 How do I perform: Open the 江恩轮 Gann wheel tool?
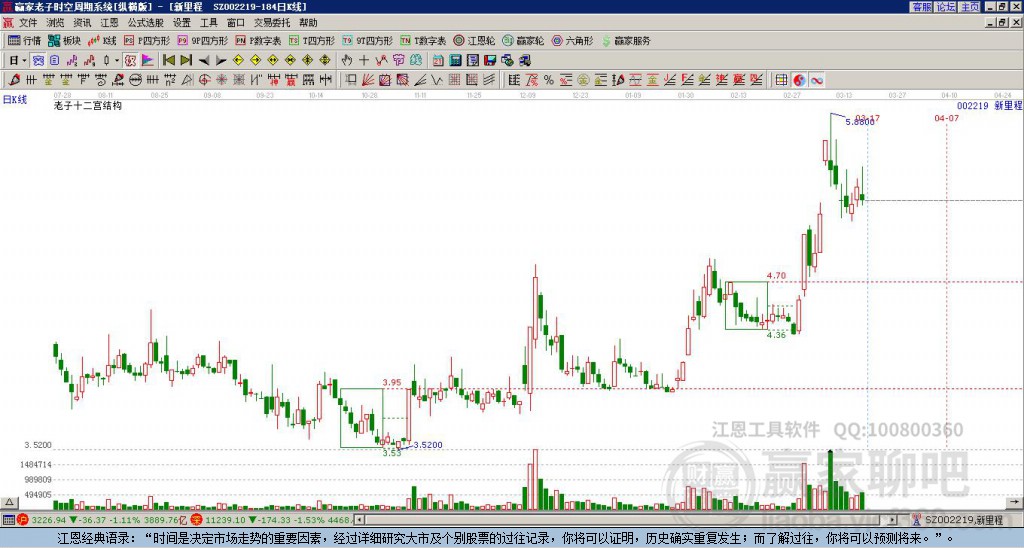click(476, 41)
